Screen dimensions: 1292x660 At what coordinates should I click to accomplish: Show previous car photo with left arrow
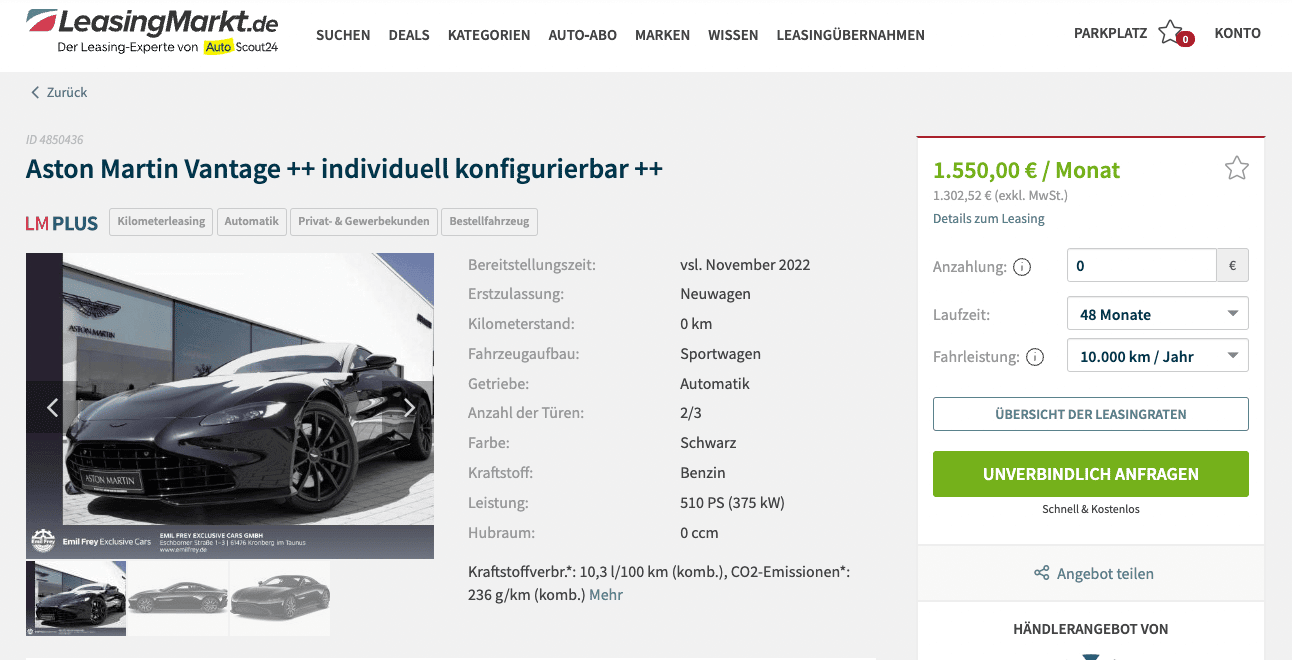52,407
